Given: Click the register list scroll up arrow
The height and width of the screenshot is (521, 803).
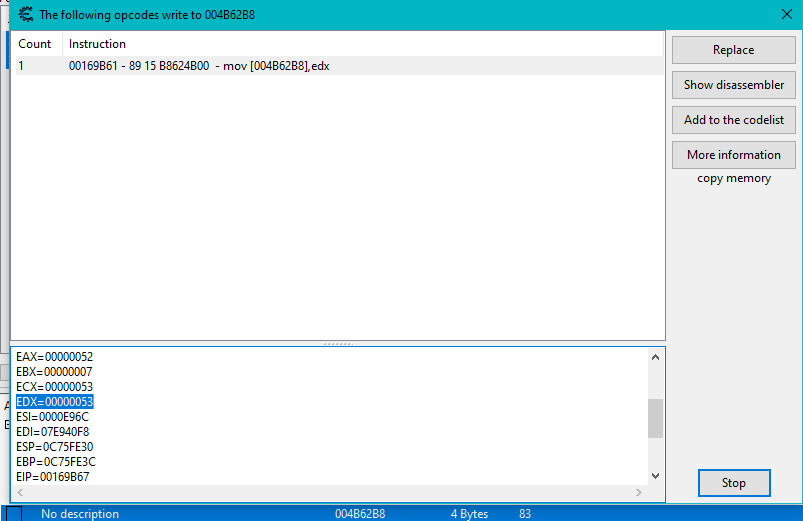Looking at the screenshot, I should coord(656,357).
